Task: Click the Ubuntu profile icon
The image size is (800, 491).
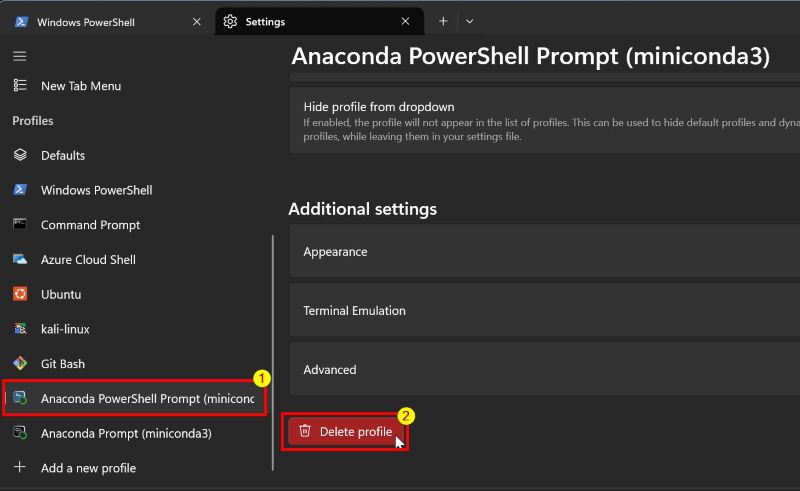Action: [19, 294]
